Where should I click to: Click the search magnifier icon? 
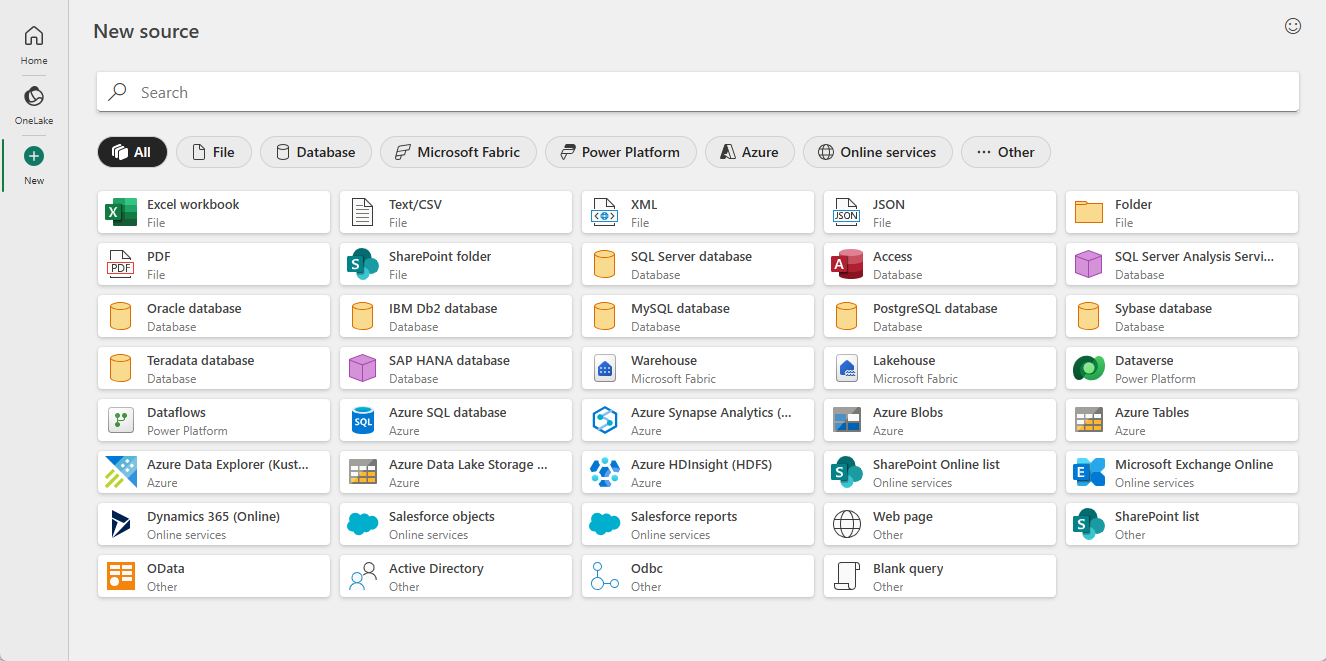(x=118, y=92)
